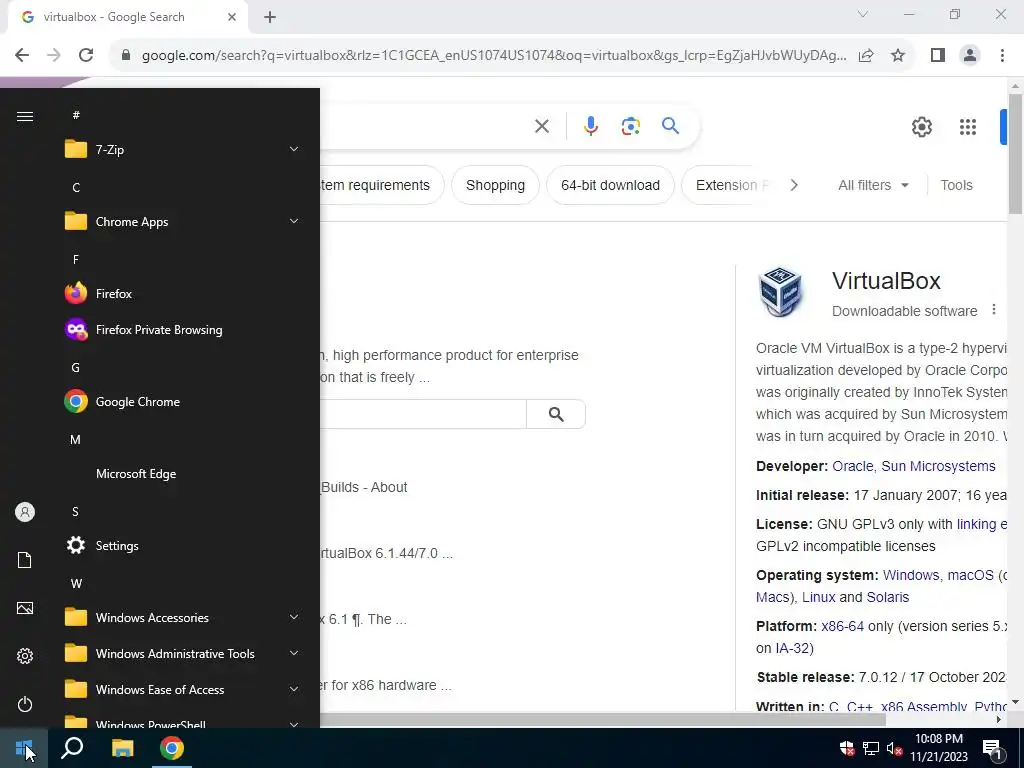The width and height of the screenshot is (1024, 768).
Task: Start voice search with microphone icon
Action: [x=590, y=126]
